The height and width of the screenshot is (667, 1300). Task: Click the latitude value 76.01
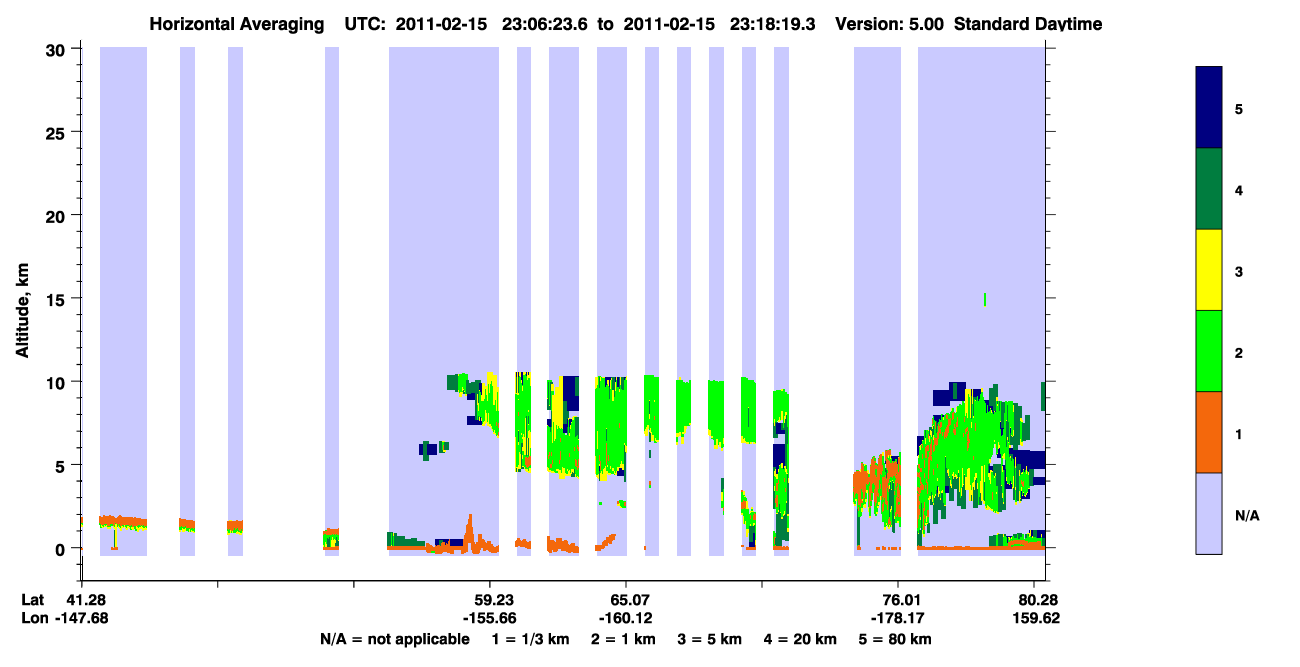pyautogui.click(x=898, y=599)
